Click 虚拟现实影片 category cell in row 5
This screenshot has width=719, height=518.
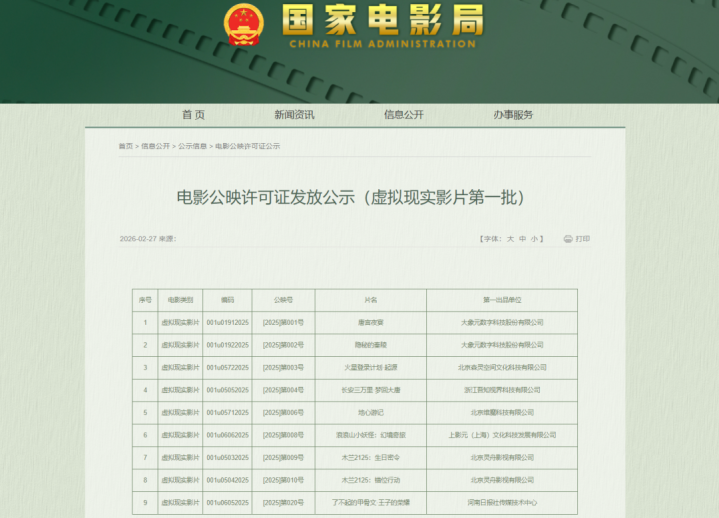point(180,413)
